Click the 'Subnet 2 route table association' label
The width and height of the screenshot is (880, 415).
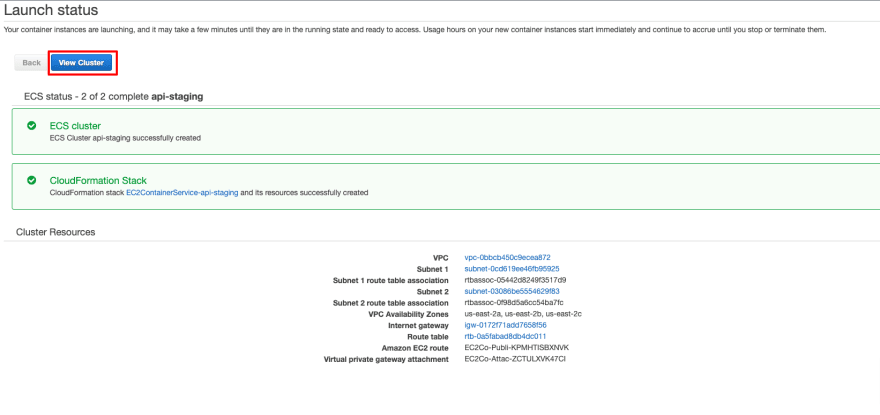tap(391, 303)
